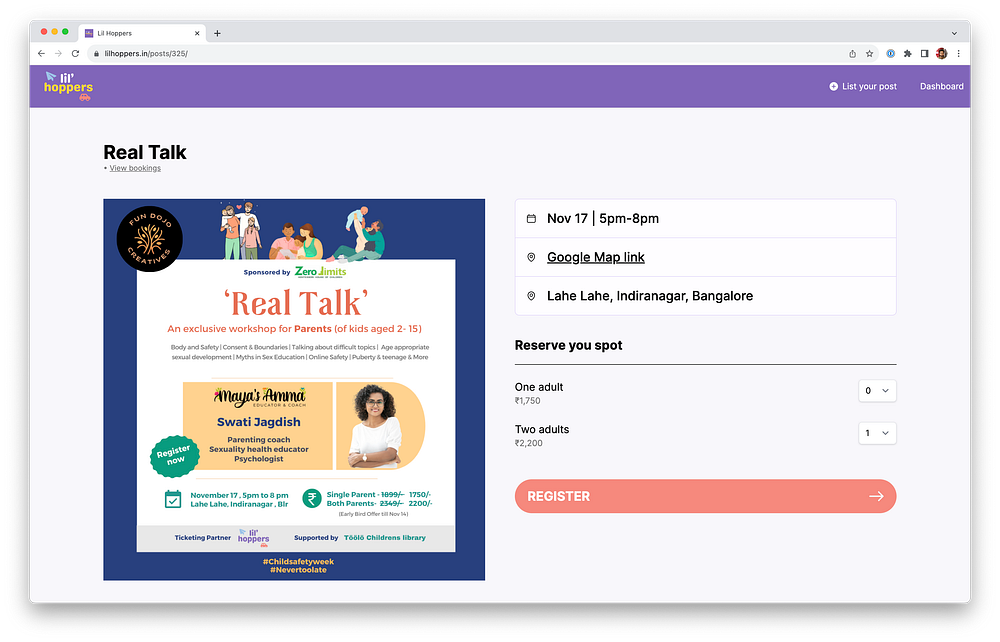Click the ₹1,750 price text

527,401
